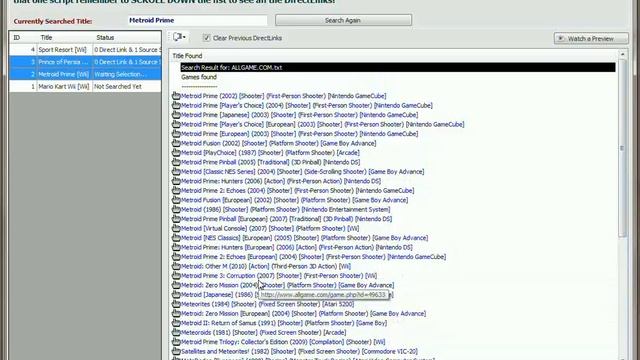Select the Mario Kart Wii [Wii] row

85,87
